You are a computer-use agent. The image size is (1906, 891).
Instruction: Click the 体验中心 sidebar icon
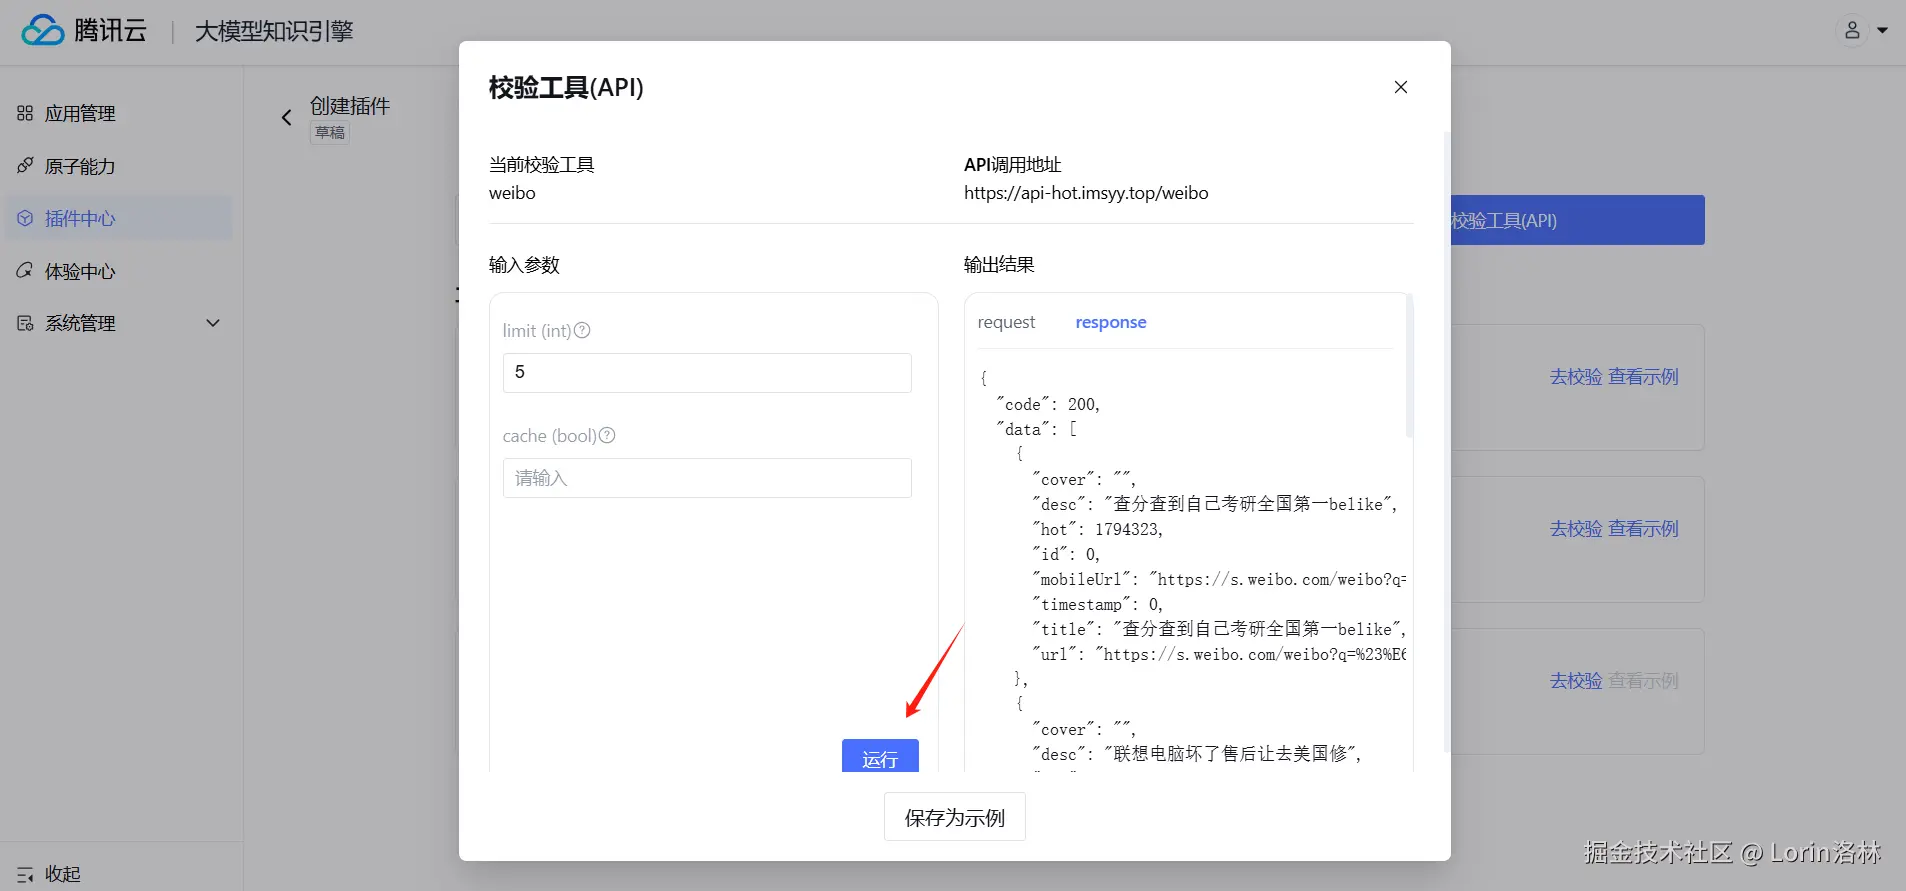25,270
